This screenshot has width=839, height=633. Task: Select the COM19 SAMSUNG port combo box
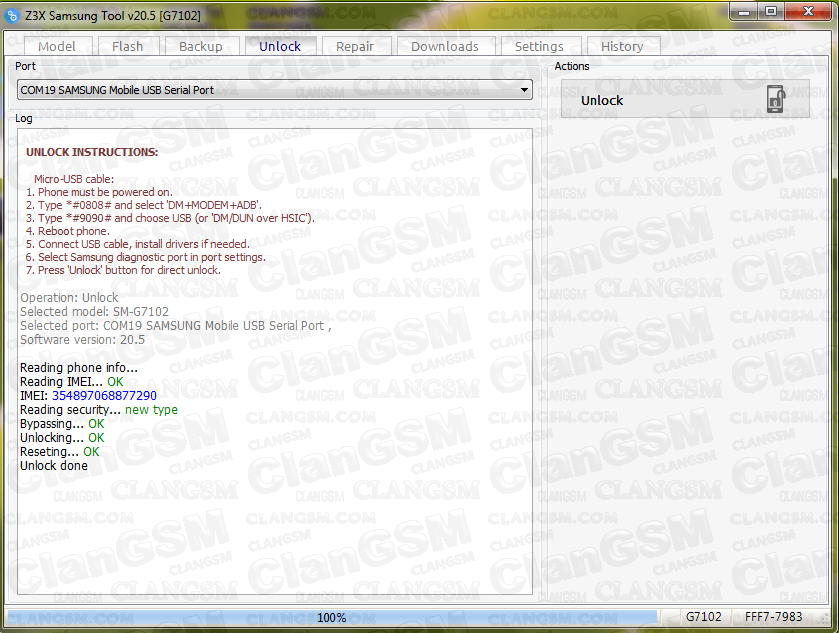pos(270,90)
